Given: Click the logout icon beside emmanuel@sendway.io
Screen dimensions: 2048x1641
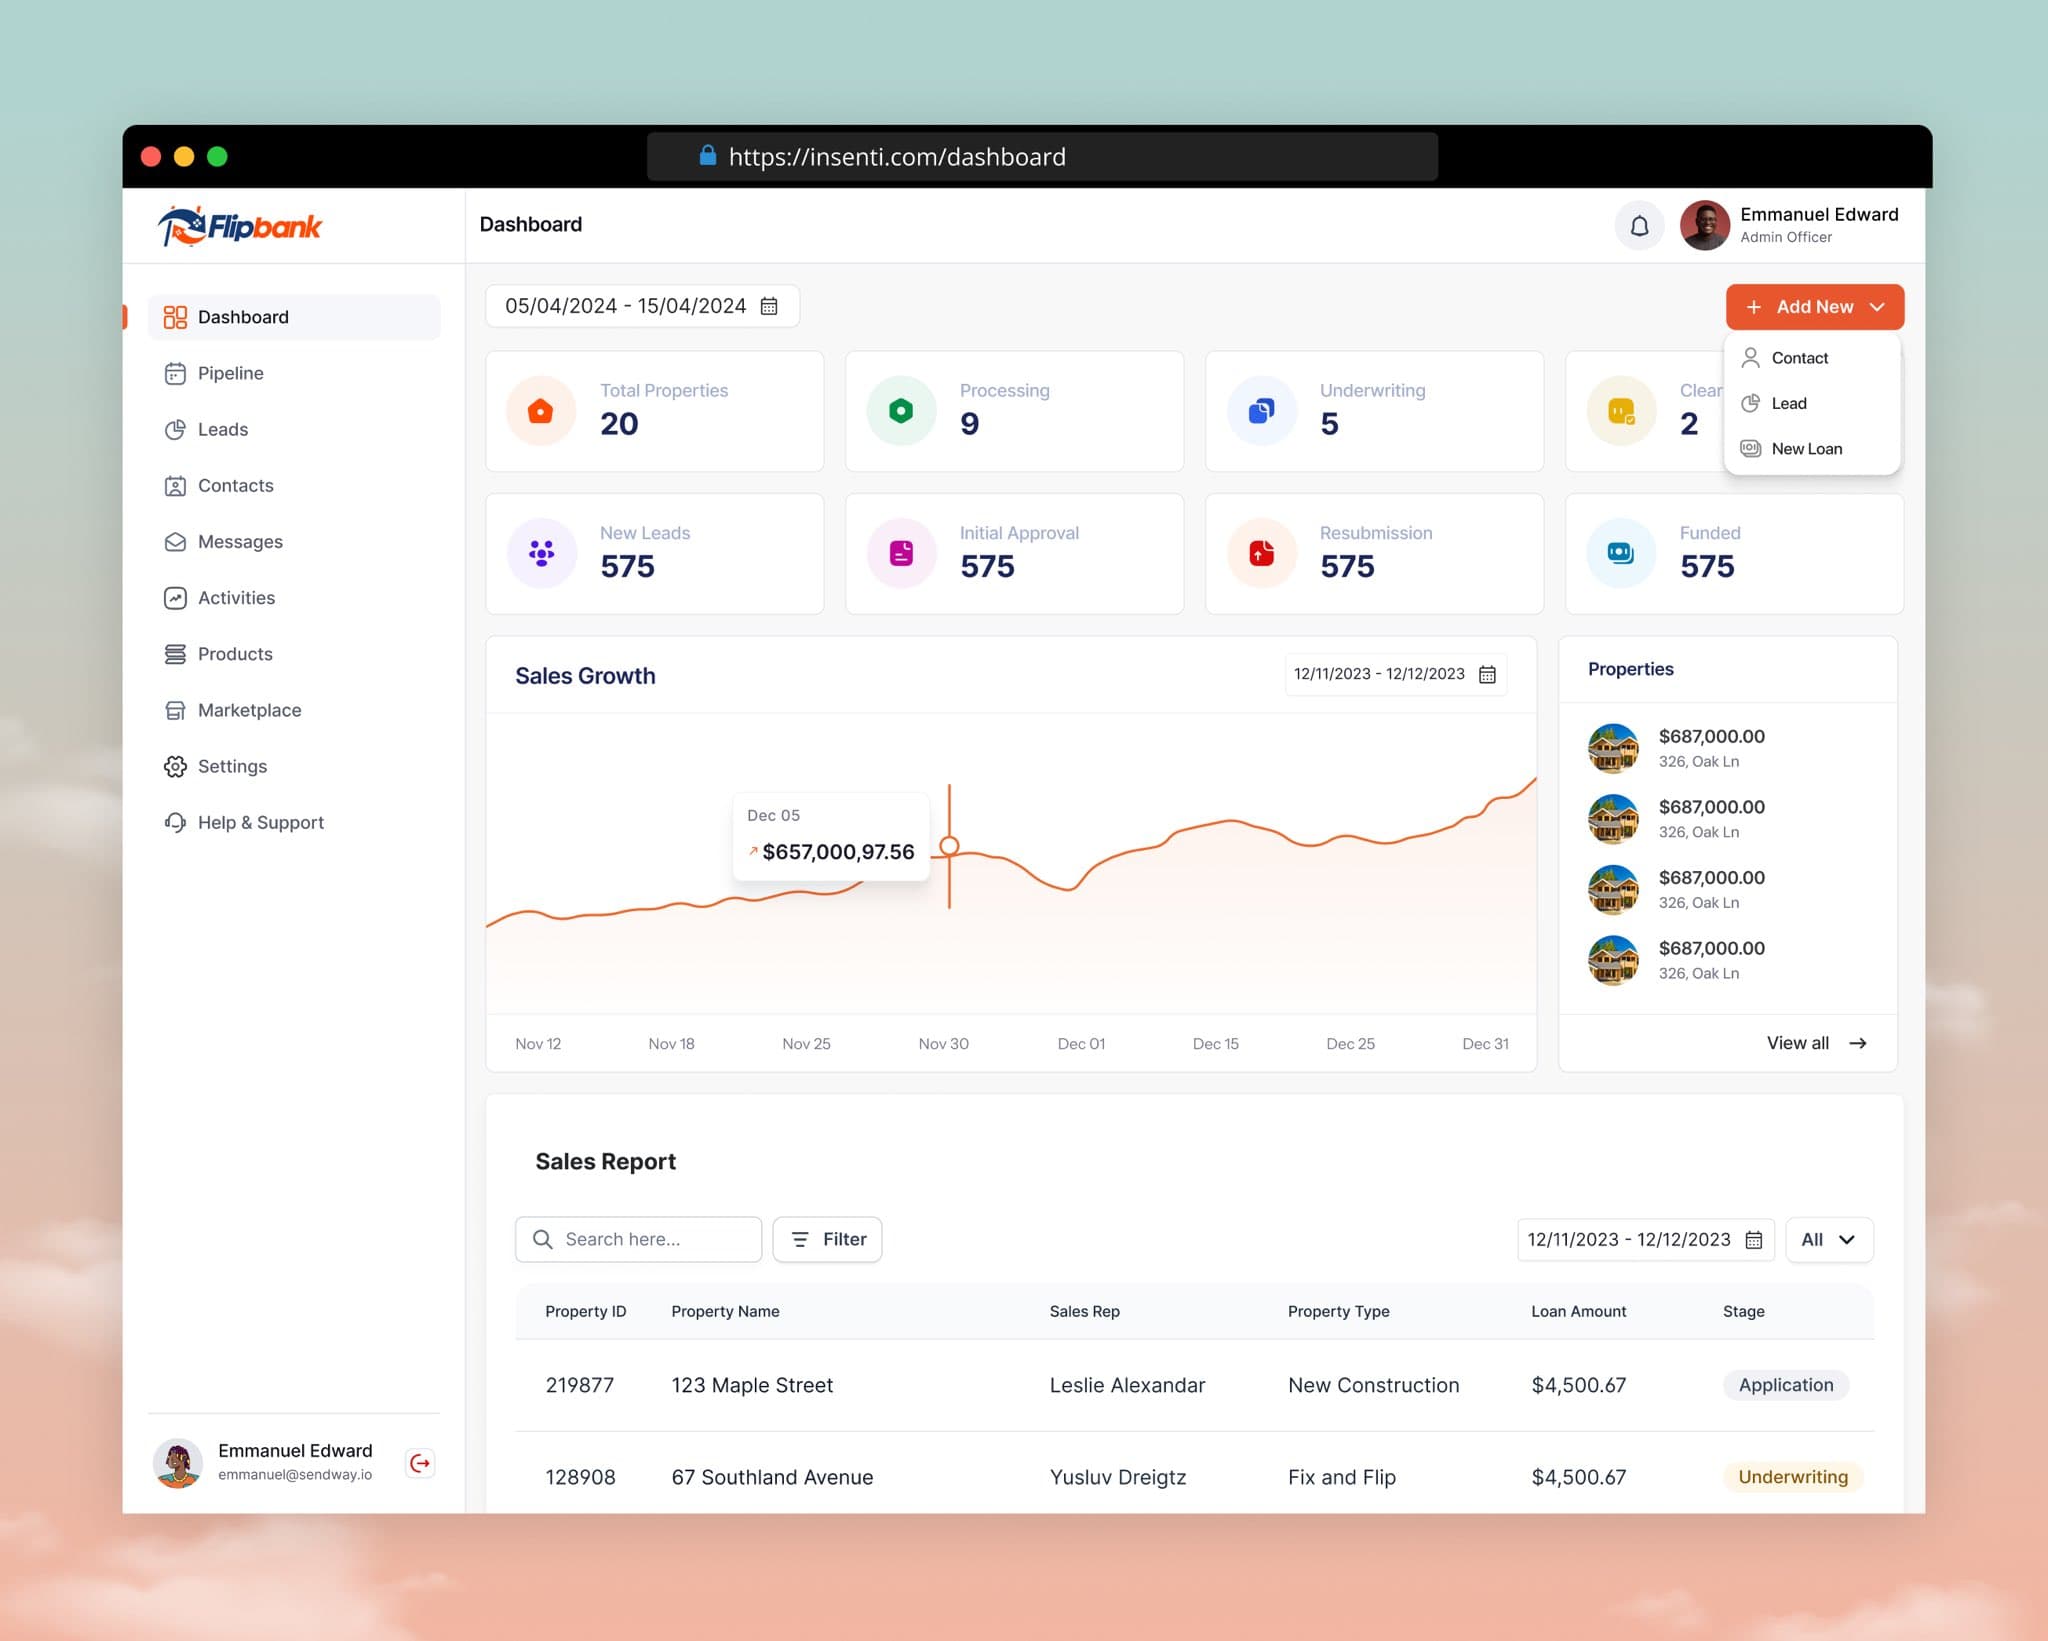Looking at the screenshot, I should point(420,1463).
